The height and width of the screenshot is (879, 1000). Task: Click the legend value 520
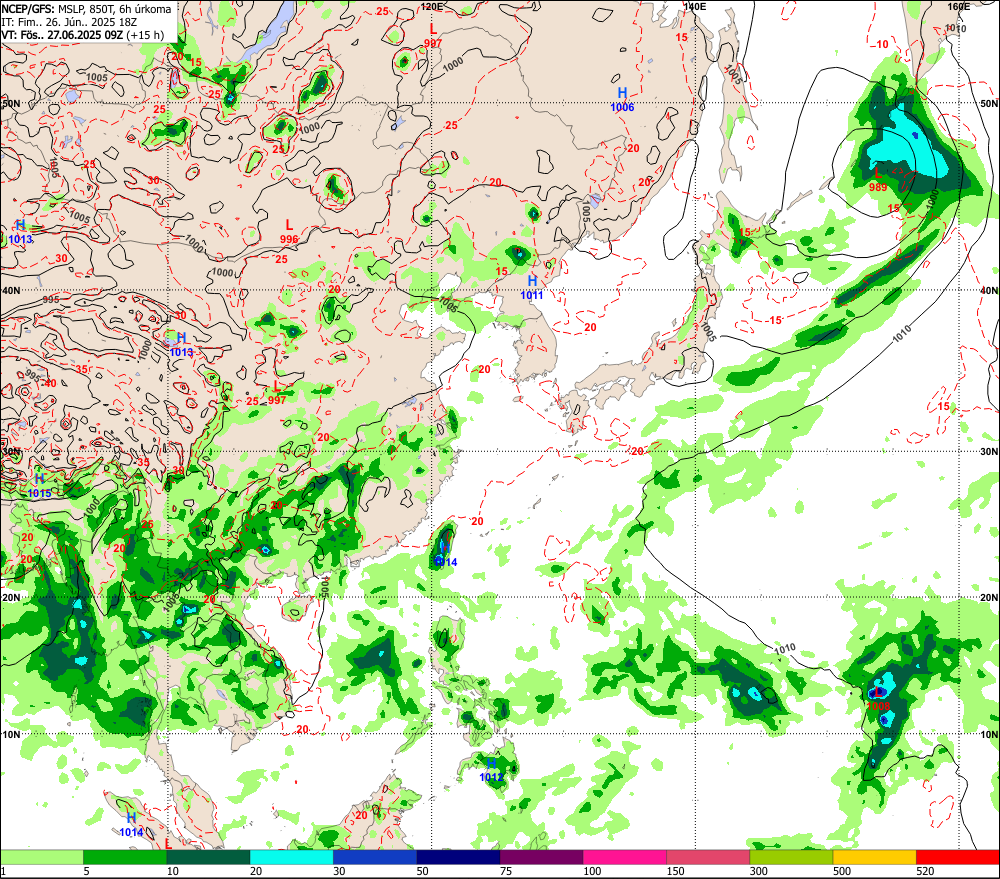[925, 871]
